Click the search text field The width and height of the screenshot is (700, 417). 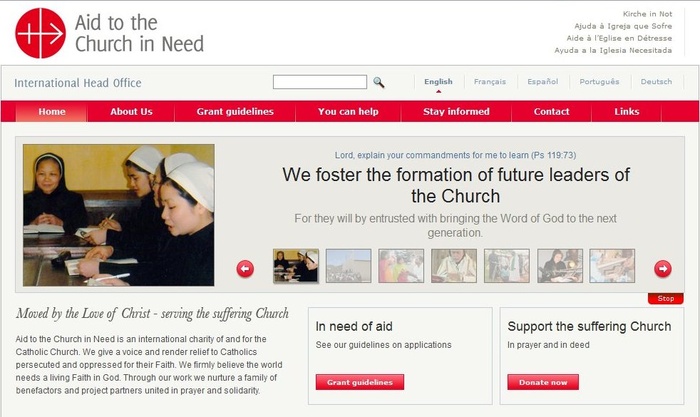coord(320,82)
